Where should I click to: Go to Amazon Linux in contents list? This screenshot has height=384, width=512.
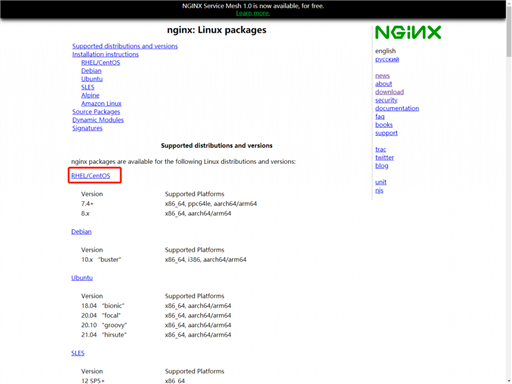[x=101, y=104]
